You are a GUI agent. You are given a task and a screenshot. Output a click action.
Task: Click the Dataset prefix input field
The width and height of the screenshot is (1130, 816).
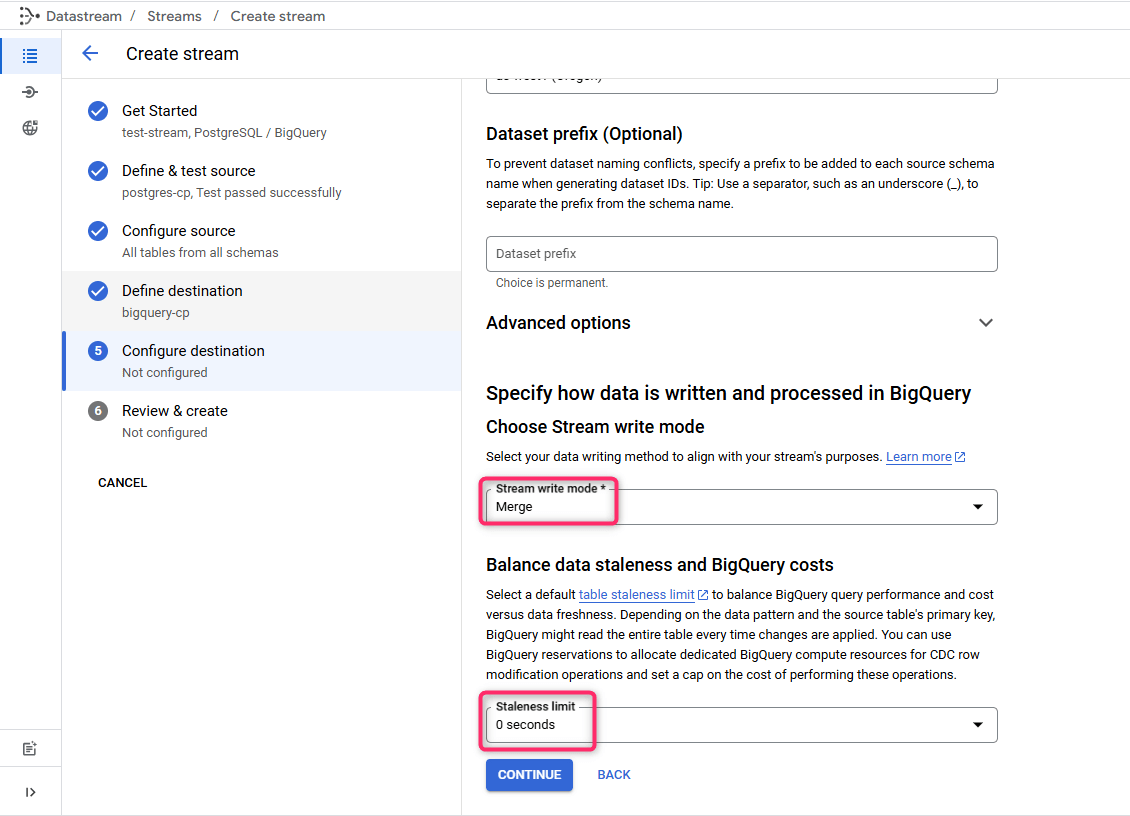pos(742,254)
